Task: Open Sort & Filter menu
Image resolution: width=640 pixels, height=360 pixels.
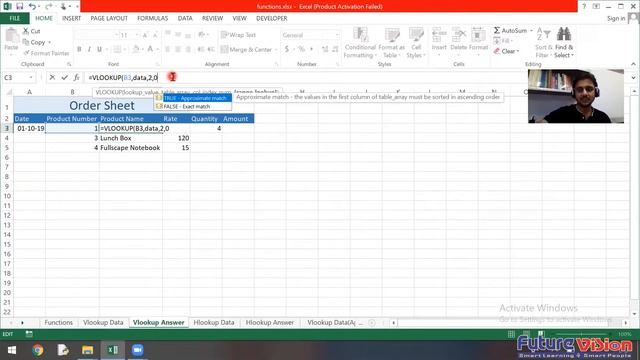Action: pyautogui.click(x=544, y=43)
